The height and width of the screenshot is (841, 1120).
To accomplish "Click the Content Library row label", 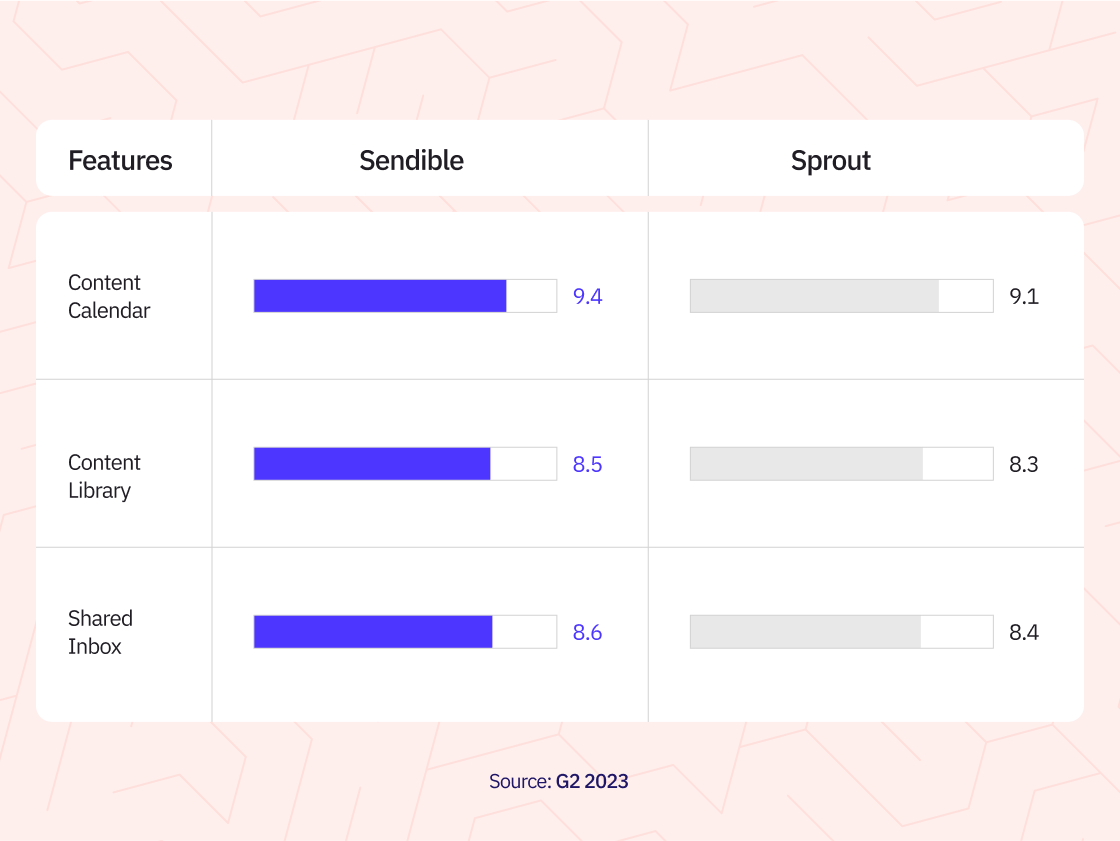I will point(104,477).
